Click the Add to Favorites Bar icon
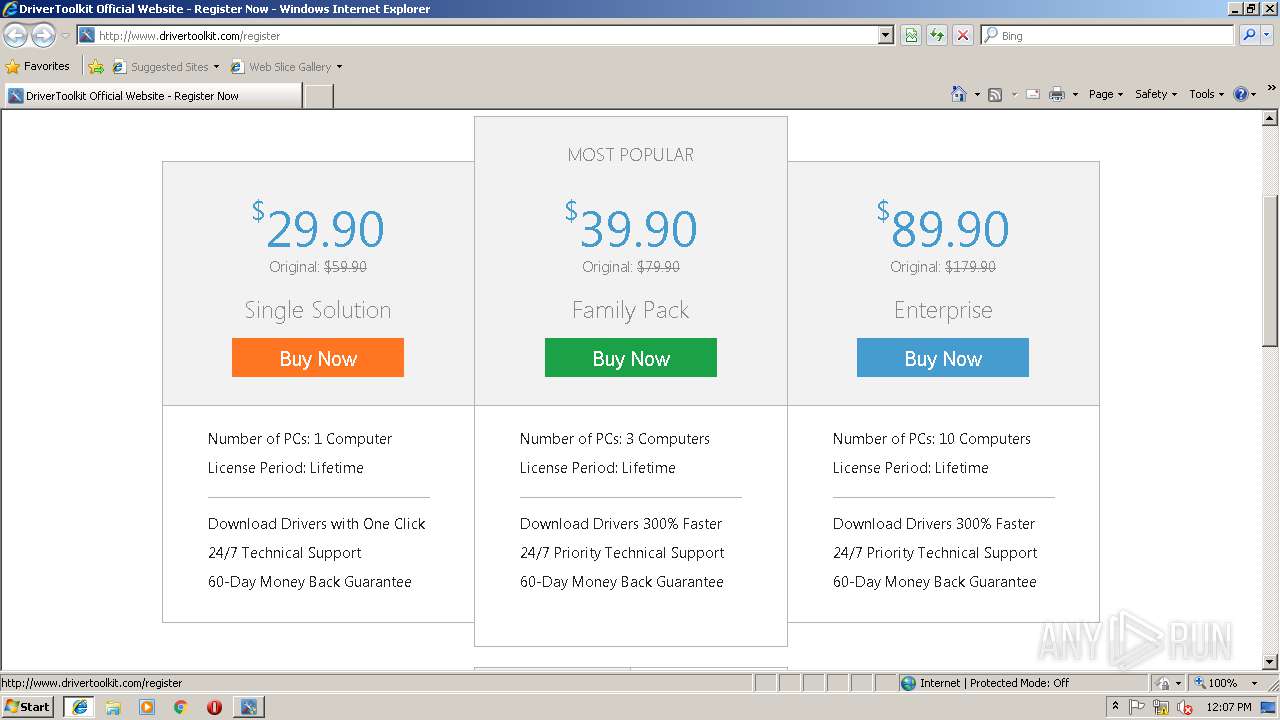Screen dimensions: 1280x720 tap(96, 67)
